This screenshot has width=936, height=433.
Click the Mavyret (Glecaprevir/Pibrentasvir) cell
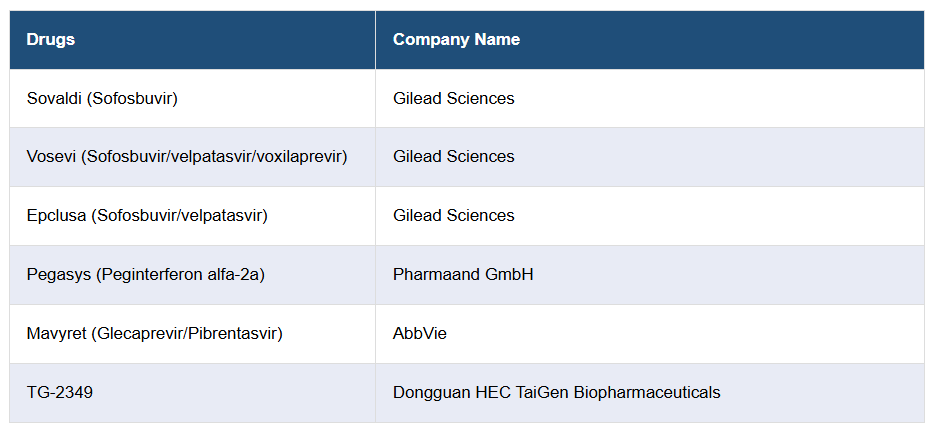tap(154, 333)
